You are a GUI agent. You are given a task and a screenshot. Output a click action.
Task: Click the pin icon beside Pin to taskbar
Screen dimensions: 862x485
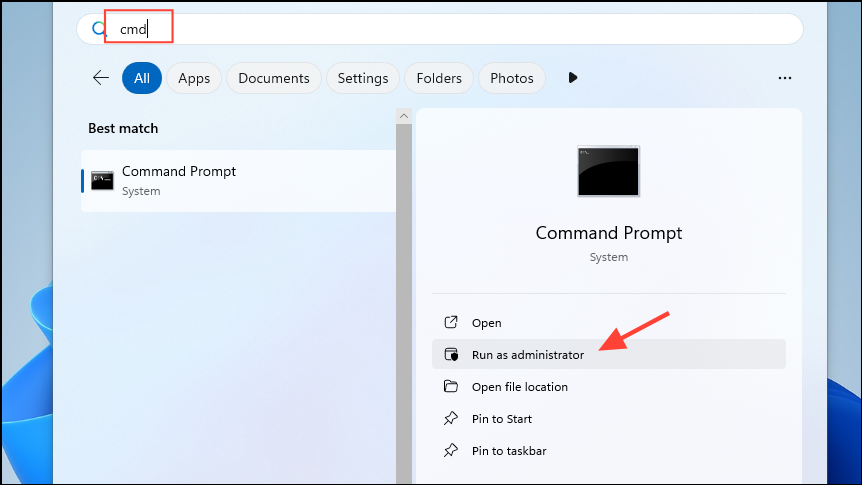(451, 450)
